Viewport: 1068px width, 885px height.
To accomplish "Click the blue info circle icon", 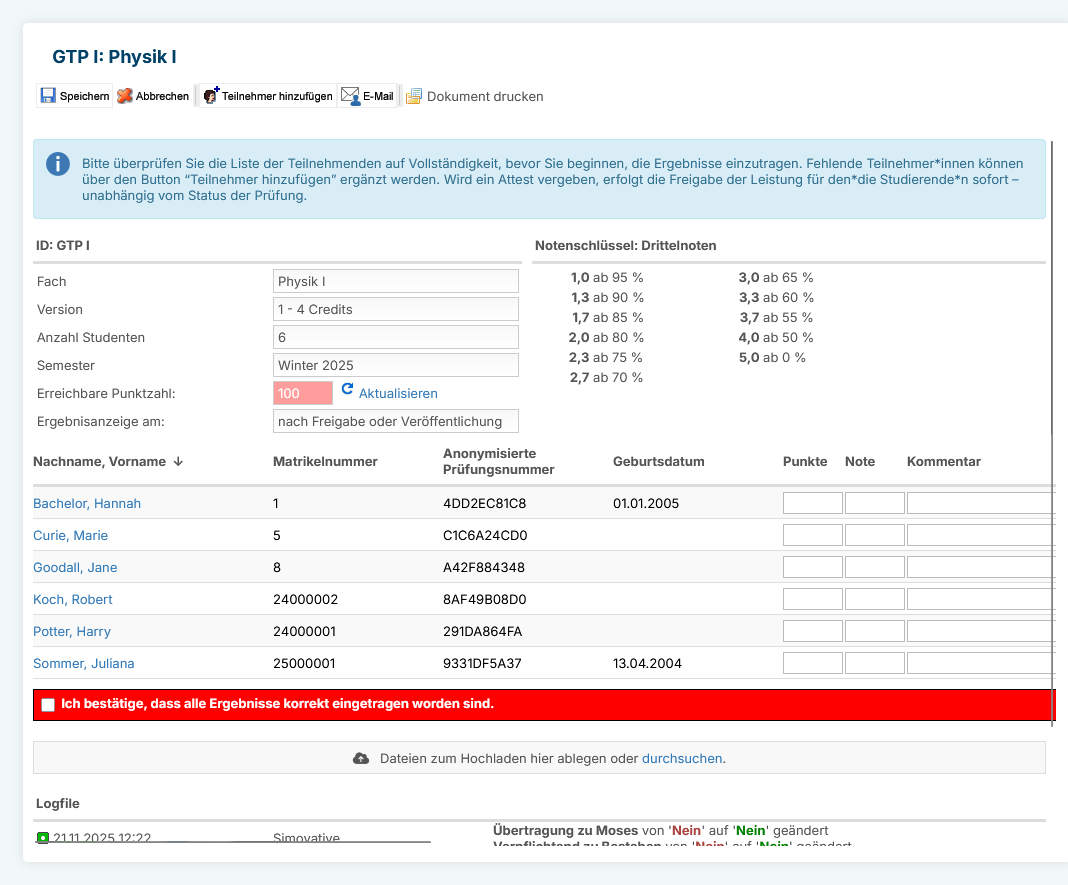I will [x=58, y=164].
